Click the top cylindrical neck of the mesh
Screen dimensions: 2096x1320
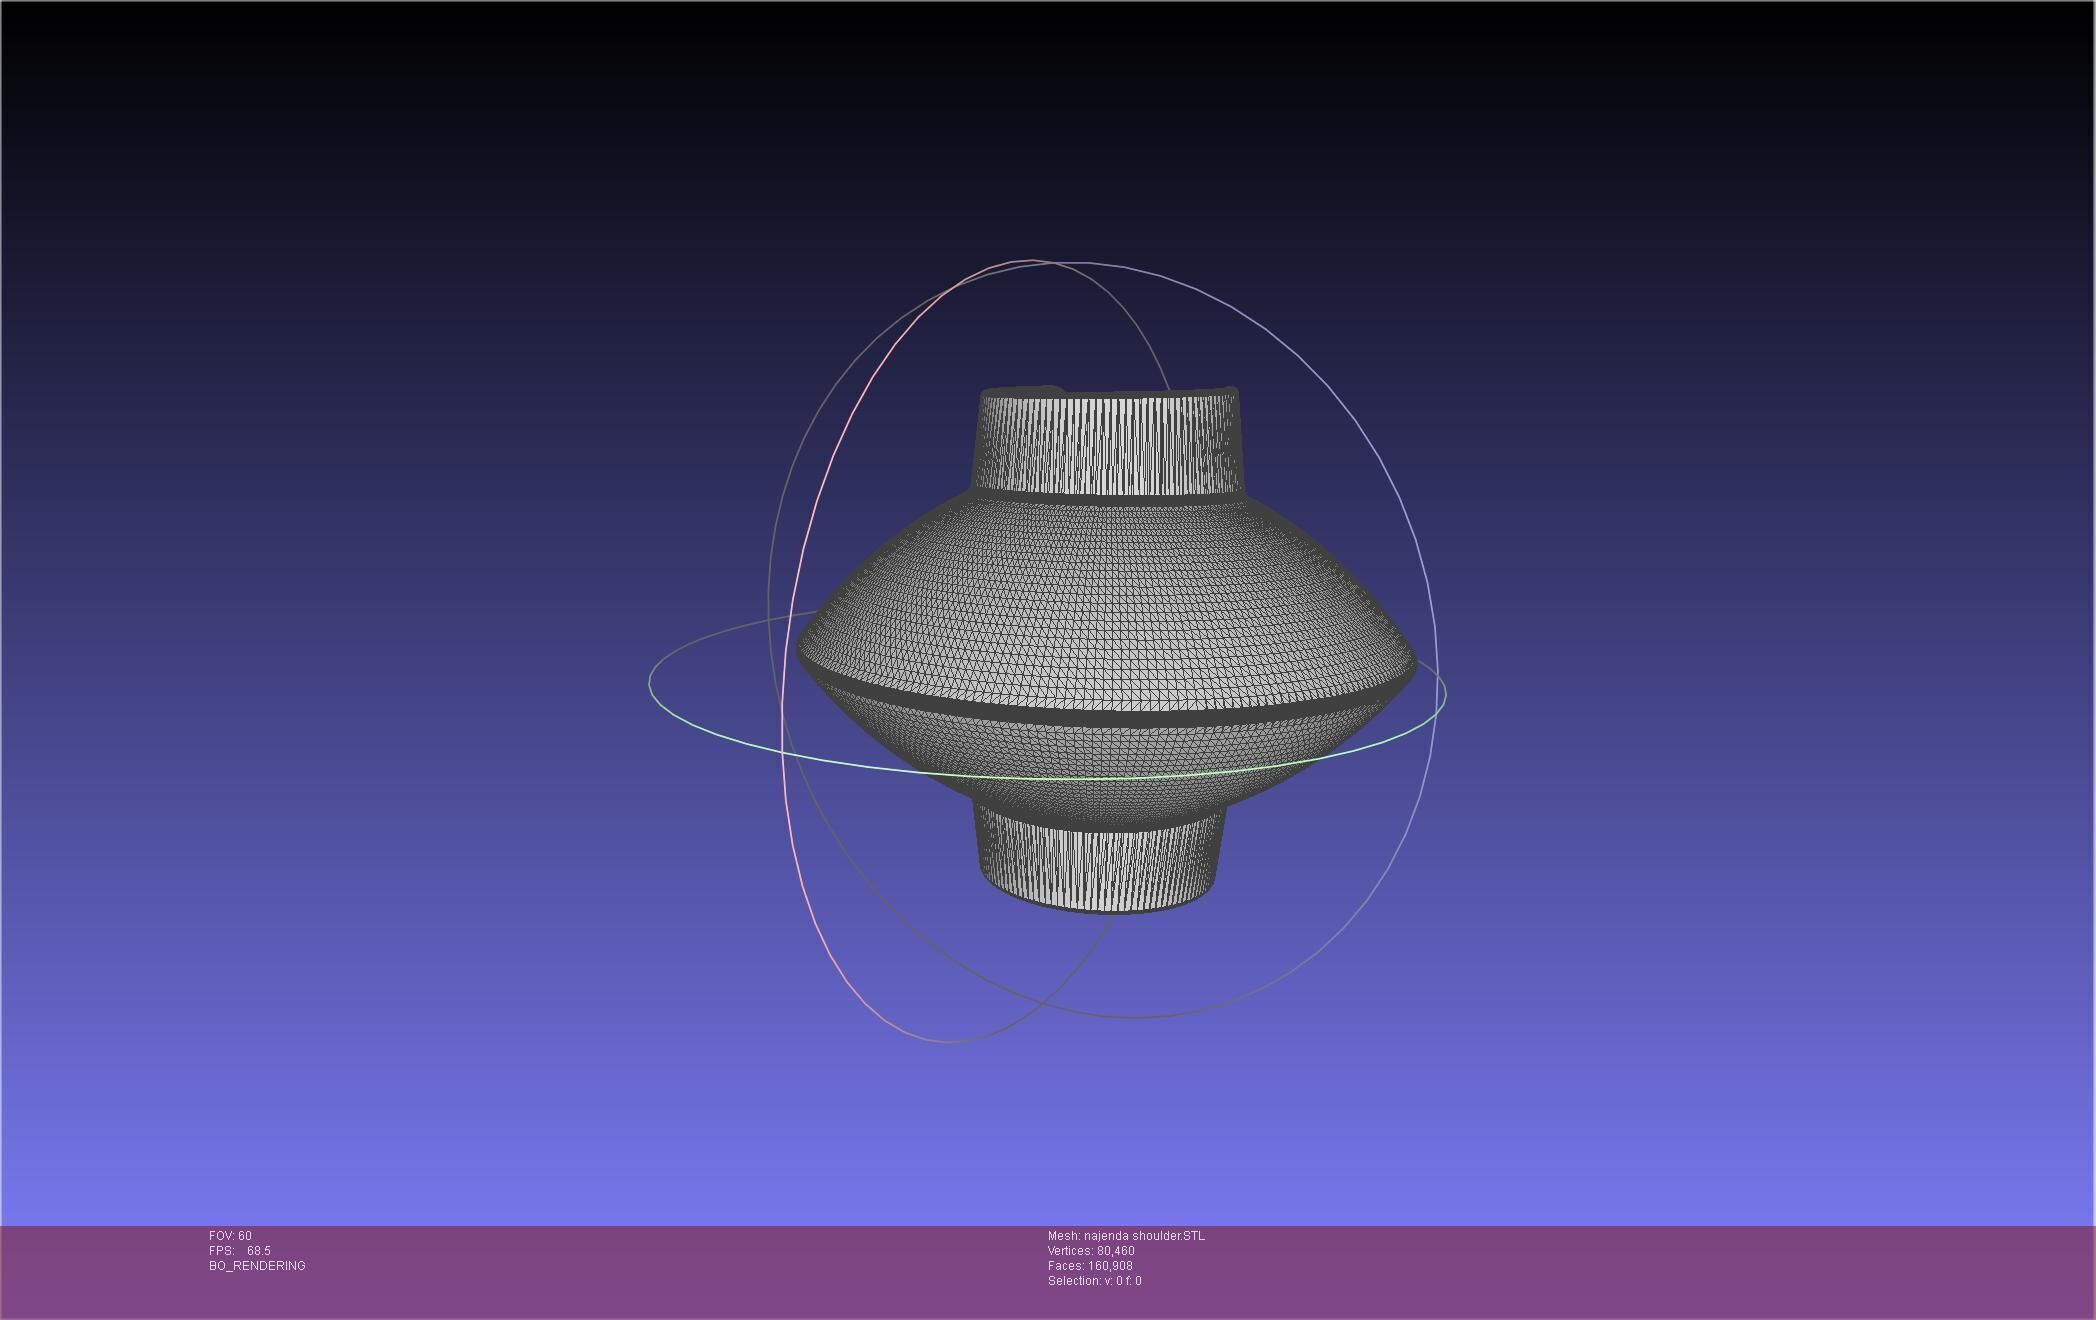click(1108, 445)
